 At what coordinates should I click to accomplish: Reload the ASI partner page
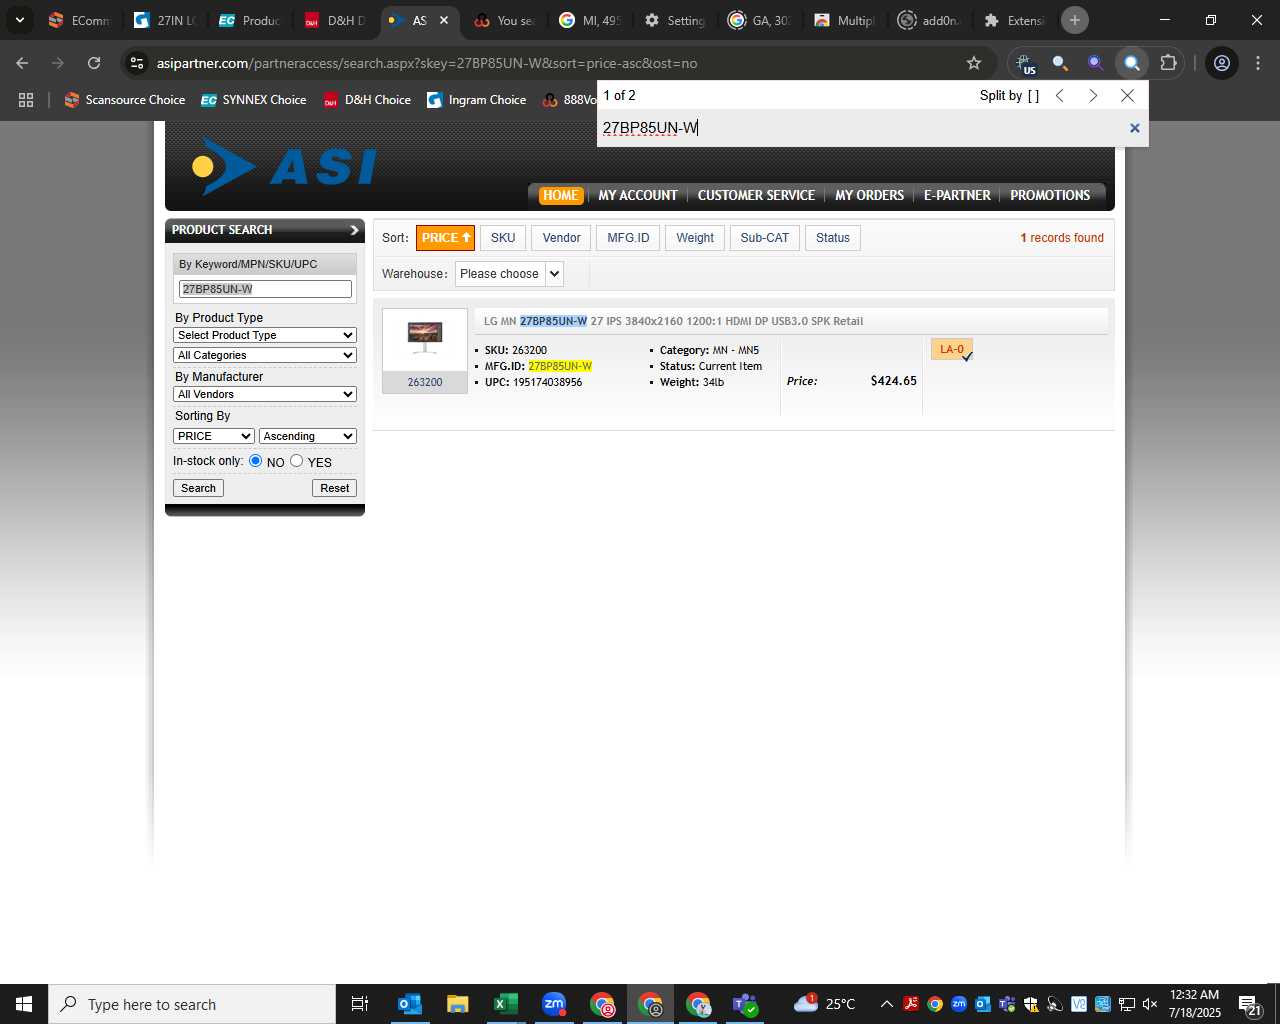tap(94, 63)
